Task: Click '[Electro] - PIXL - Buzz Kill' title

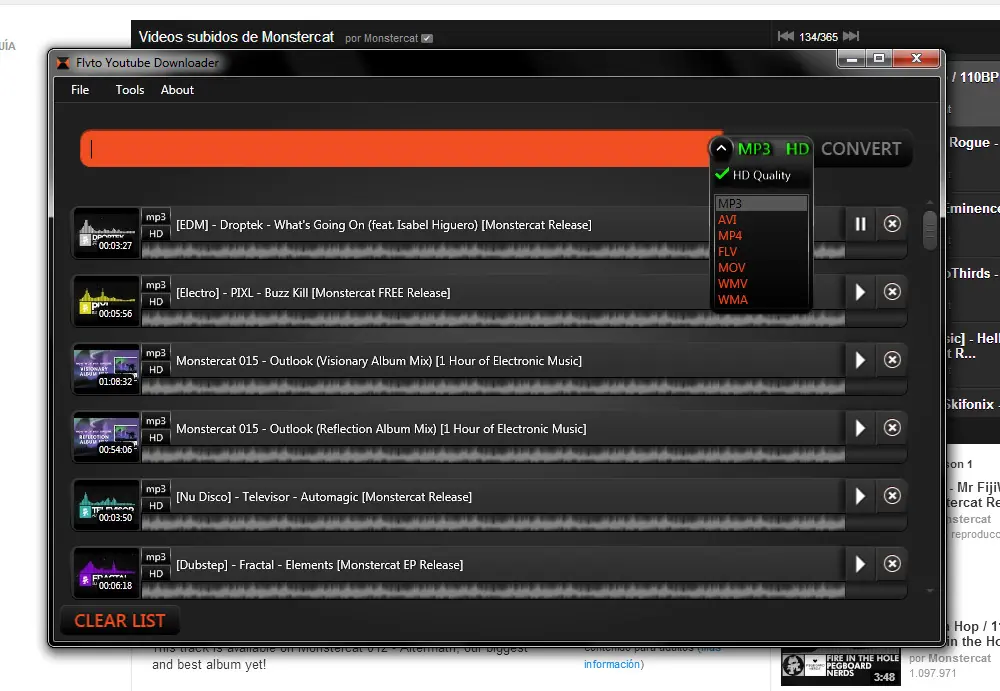Action: coord(313,293)
